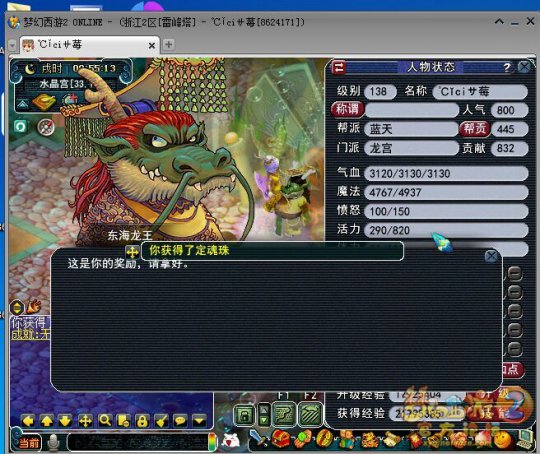Toggle the red swap button in status panel
The image size is (540, 454).
(x=339, y=68)
